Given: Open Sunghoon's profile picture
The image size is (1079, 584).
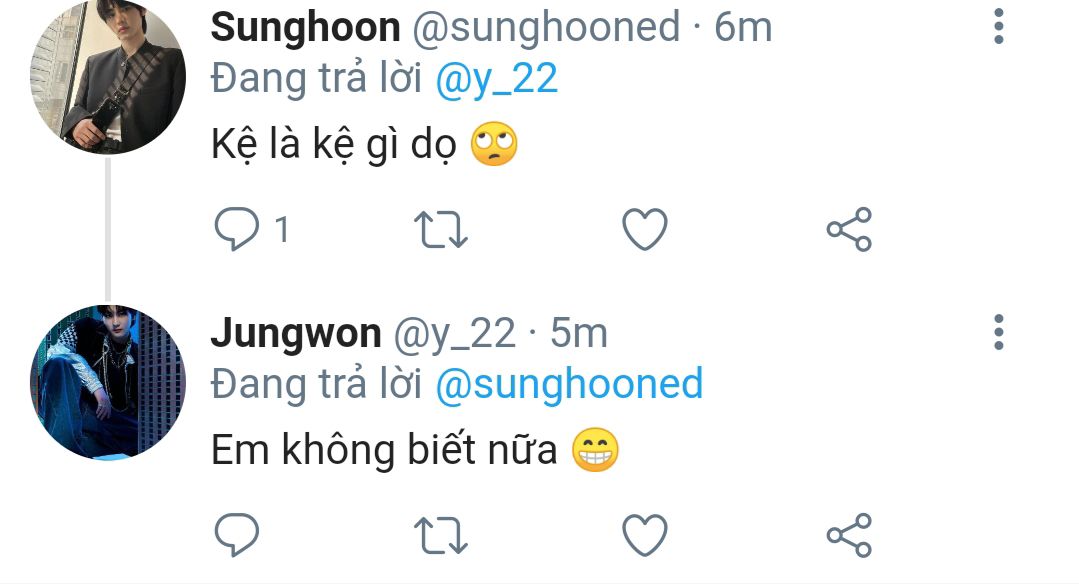Looking at the screenshot, I should tap(108, 77).
